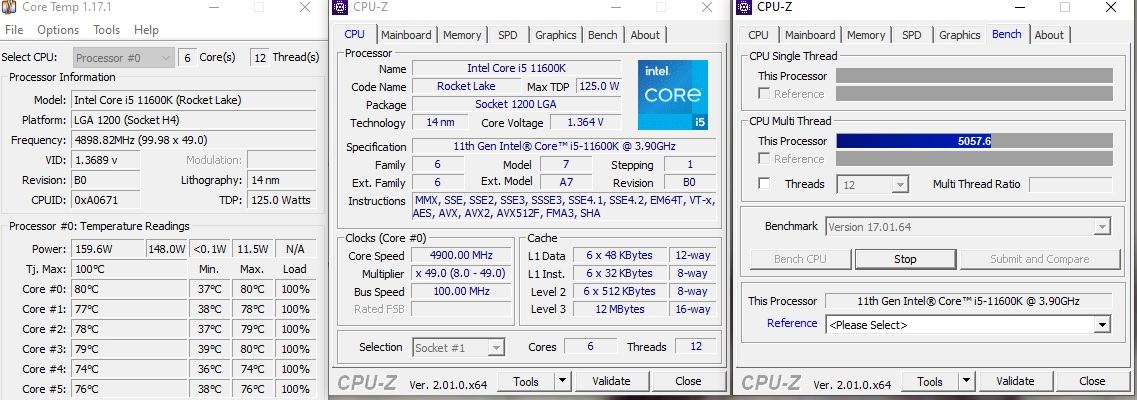Click Close button in right Bench window
Screen dimensions: 1137x400
tap(1092, 381)
